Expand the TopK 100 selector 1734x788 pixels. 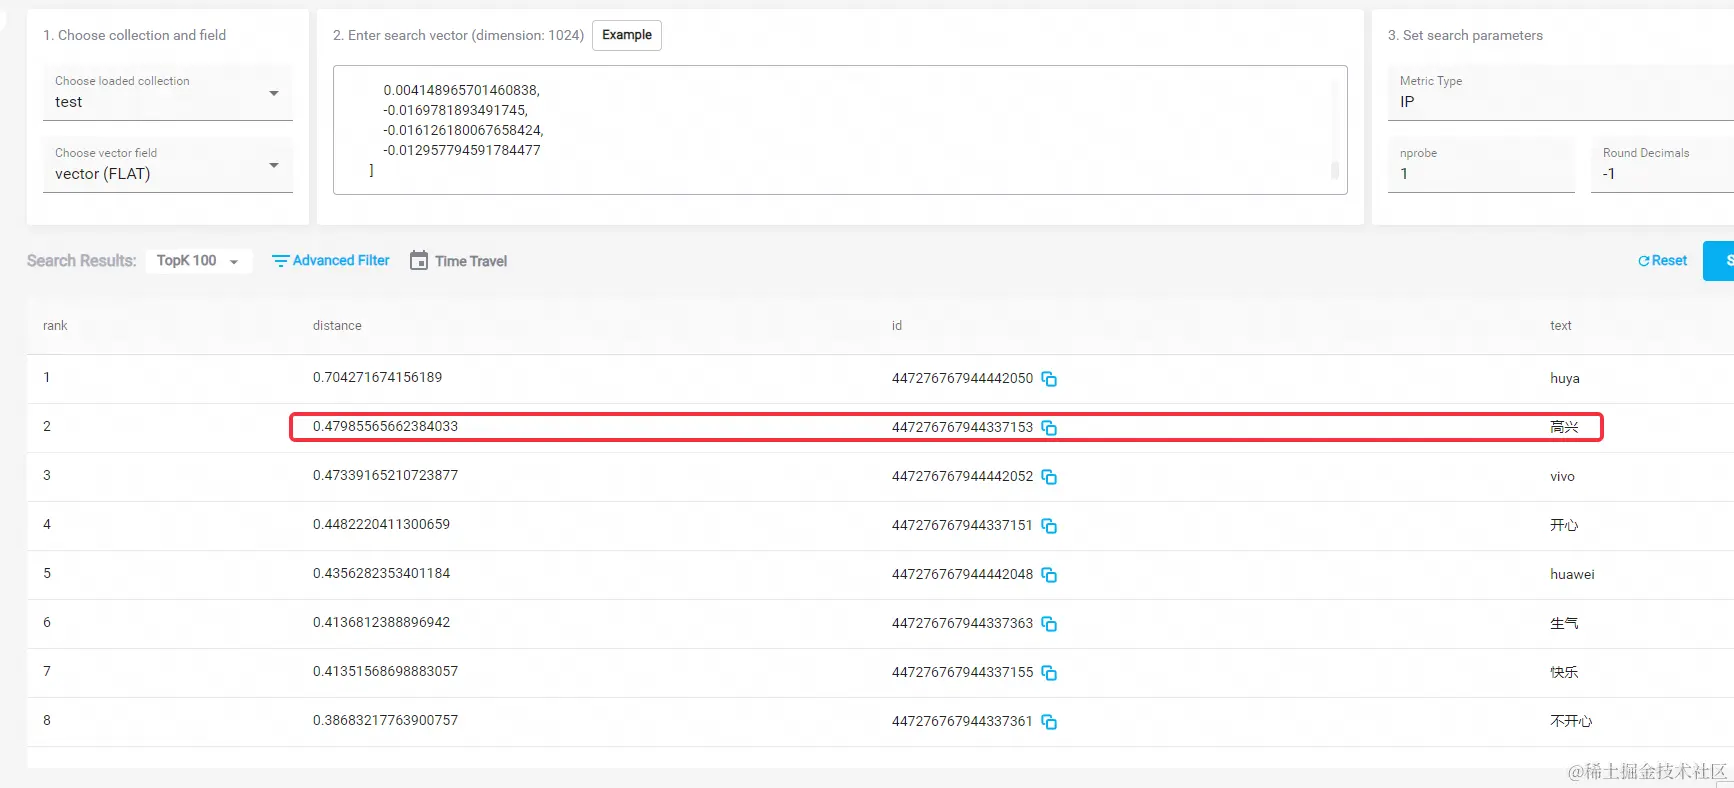click(x=199, y=261)
